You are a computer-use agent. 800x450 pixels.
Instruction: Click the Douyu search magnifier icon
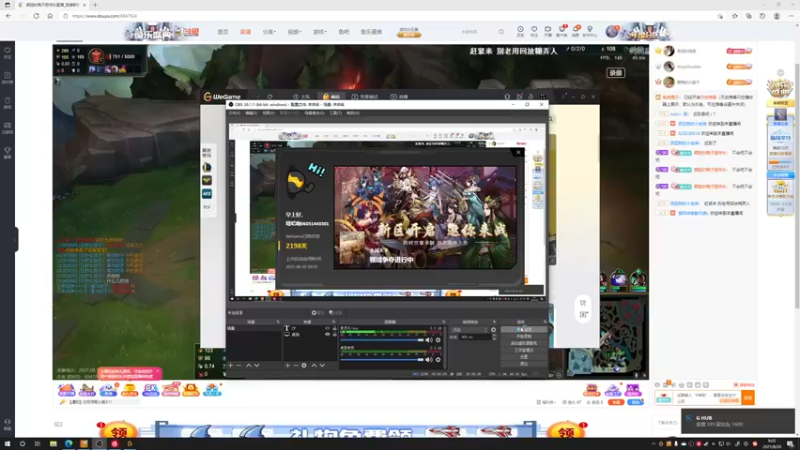coord(501,32)
